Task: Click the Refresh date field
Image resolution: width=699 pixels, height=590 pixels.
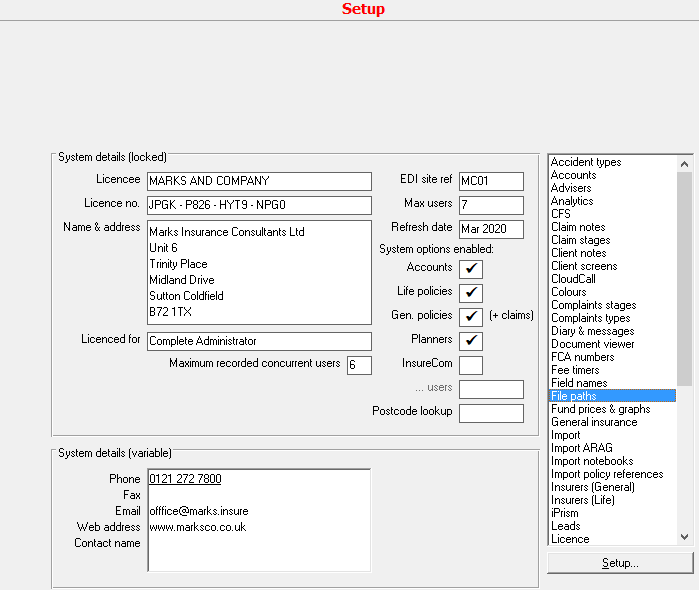Action: coord(491,229)
